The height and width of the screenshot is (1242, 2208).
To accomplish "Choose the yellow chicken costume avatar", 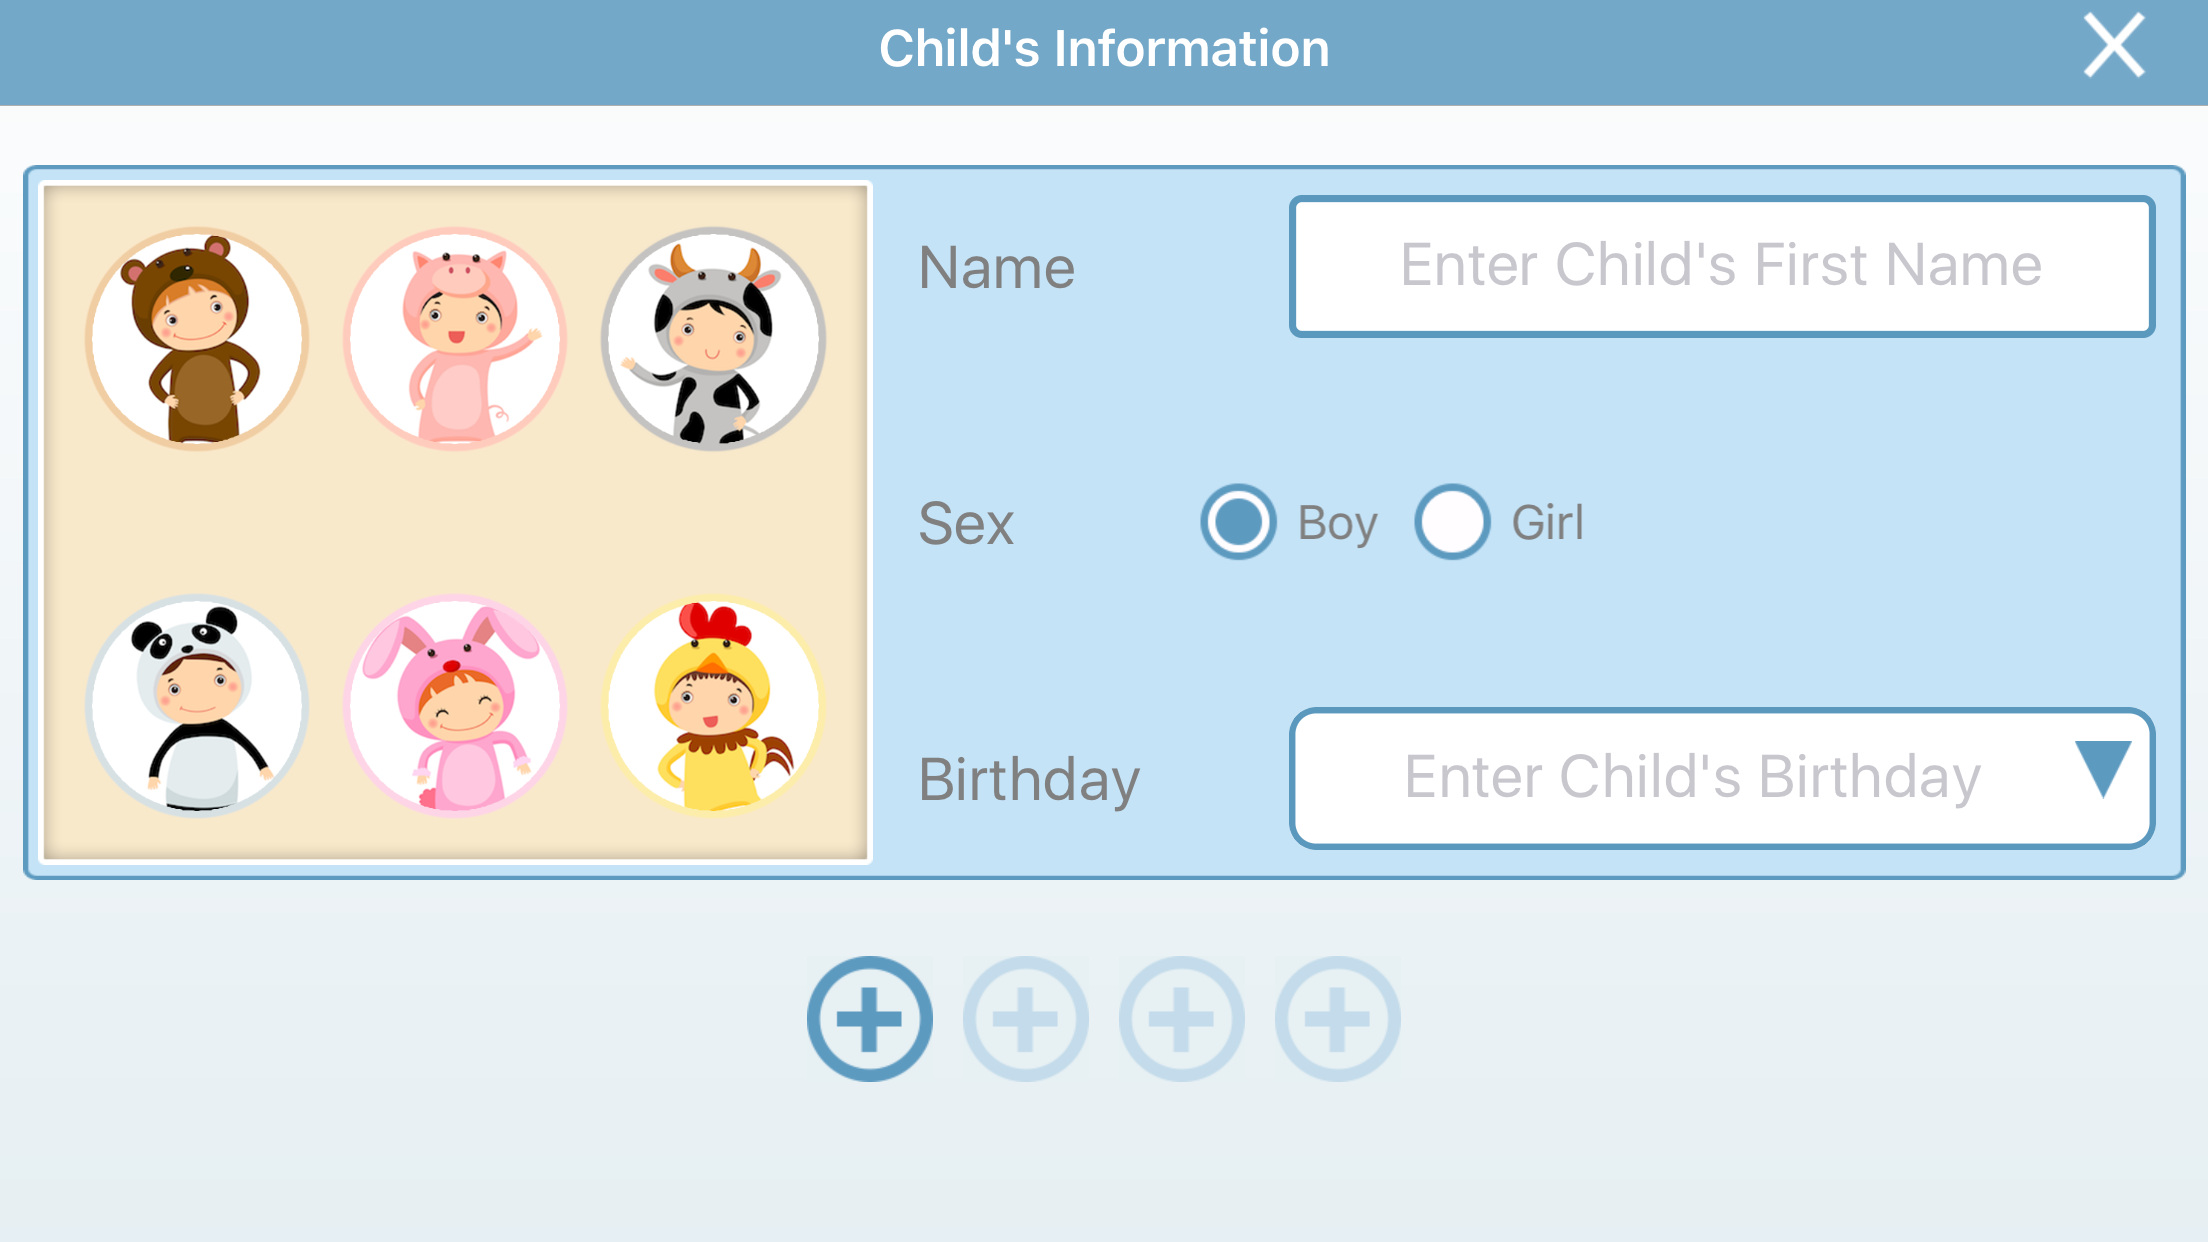I will point(713,706).
